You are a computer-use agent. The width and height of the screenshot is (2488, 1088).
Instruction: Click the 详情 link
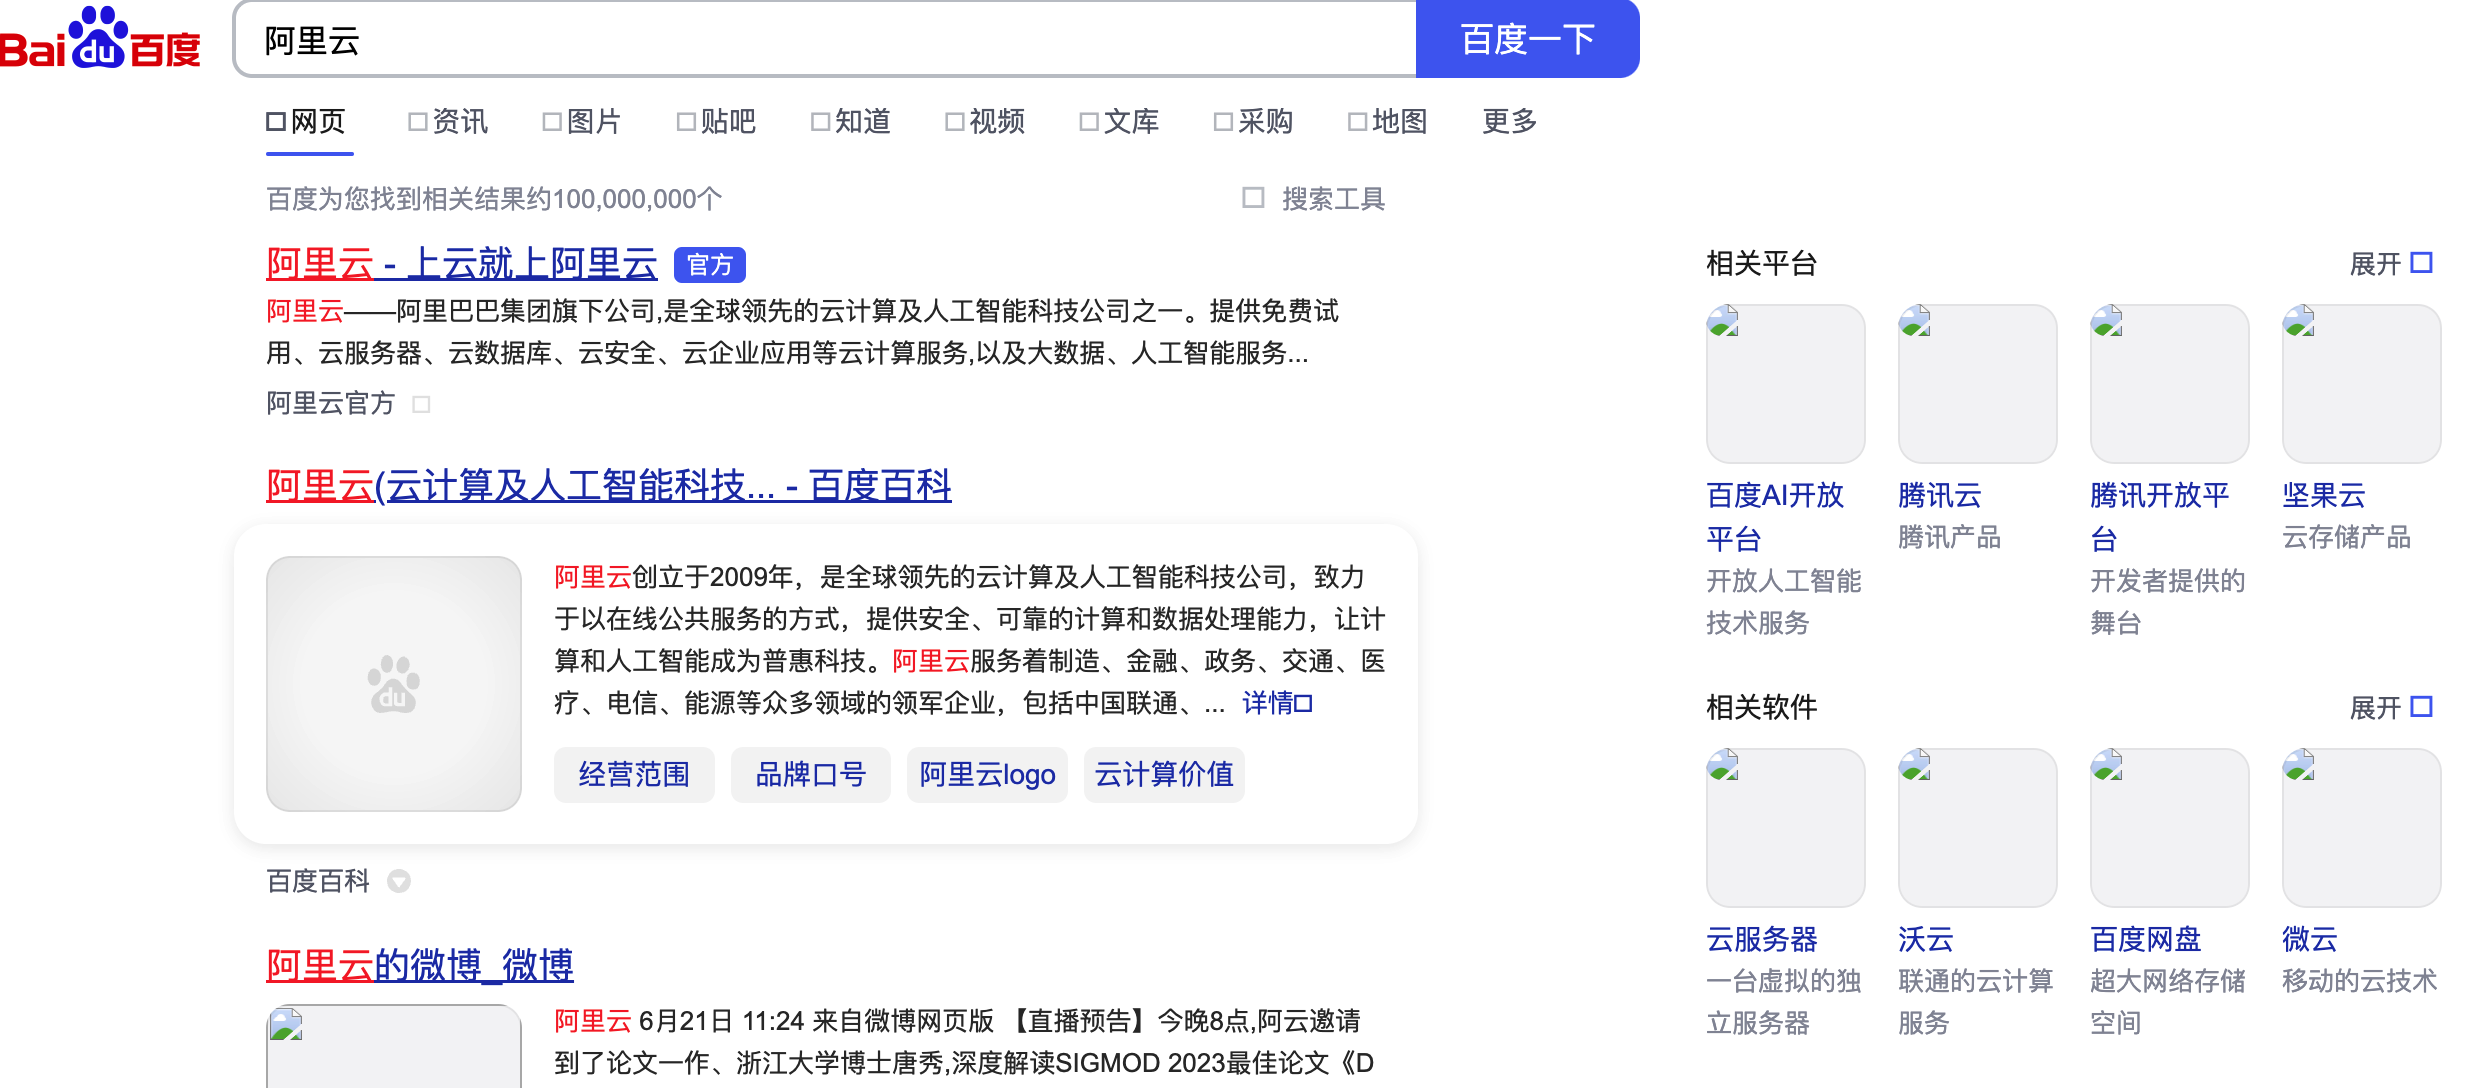1277,703
